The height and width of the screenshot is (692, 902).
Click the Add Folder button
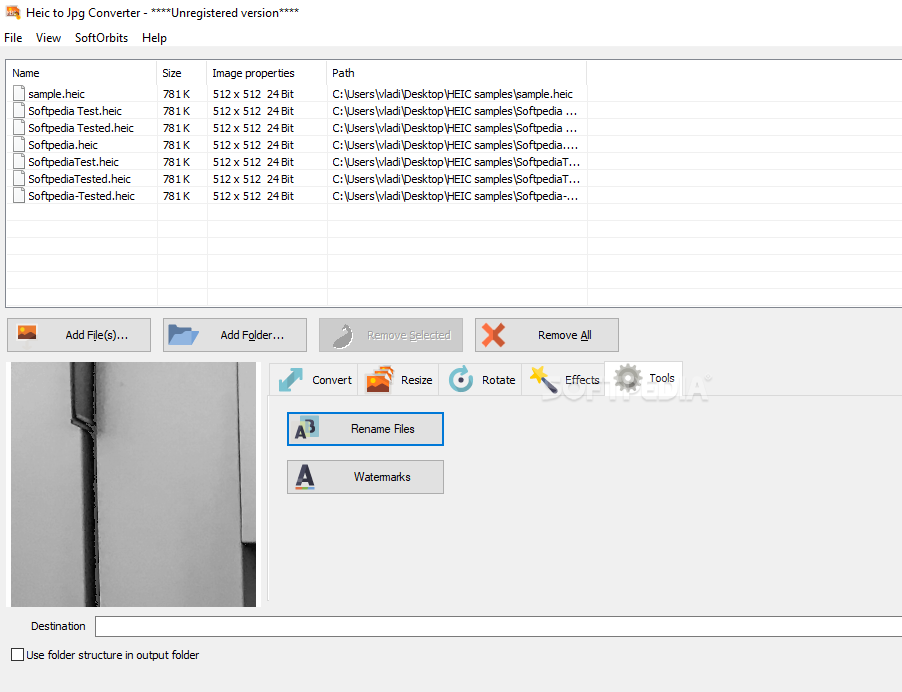tap(235, 335)
